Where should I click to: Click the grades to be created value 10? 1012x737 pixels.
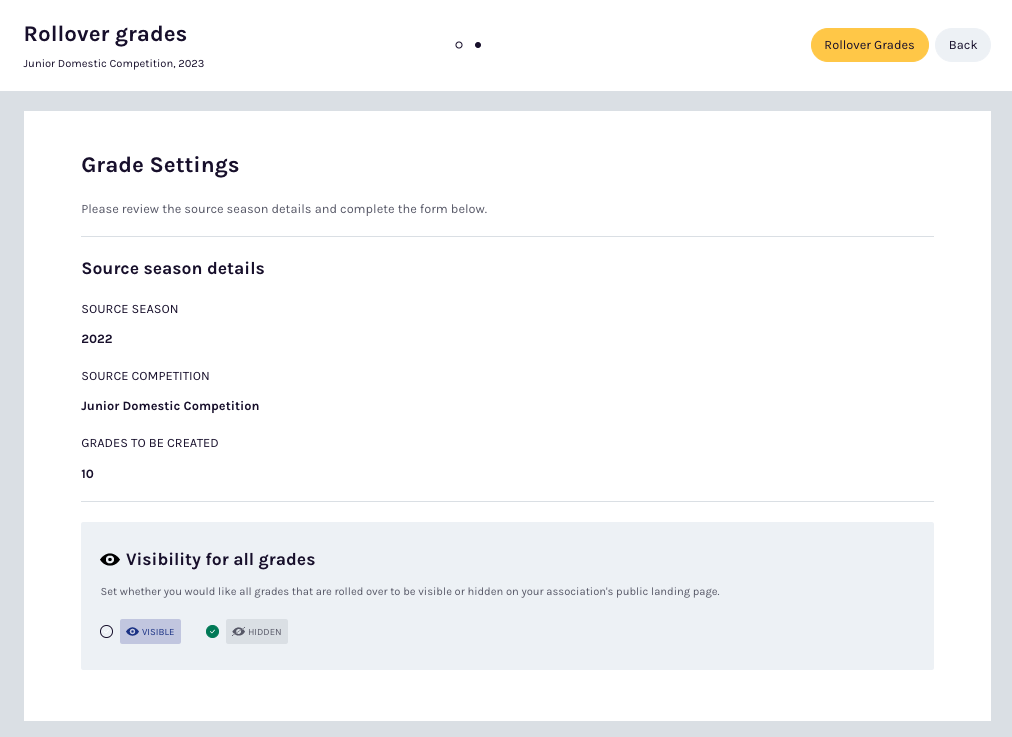pos(88,474)
